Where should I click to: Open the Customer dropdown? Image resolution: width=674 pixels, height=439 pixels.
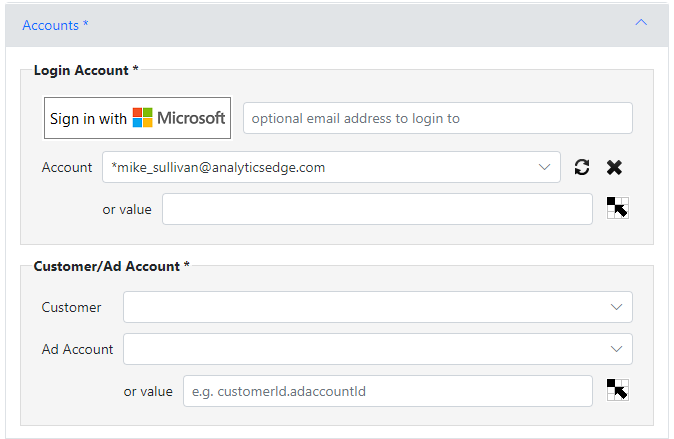[377, 307]
